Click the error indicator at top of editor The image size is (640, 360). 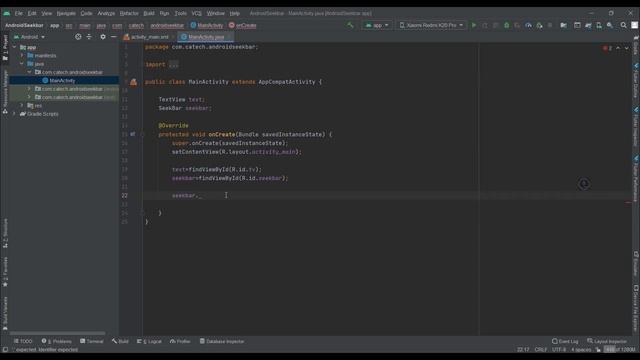(607, 48)
